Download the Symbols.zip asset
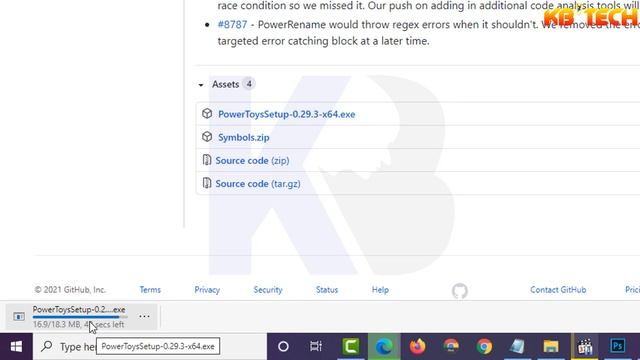Viewport: 640px width, 360px height. pos(244,138)
